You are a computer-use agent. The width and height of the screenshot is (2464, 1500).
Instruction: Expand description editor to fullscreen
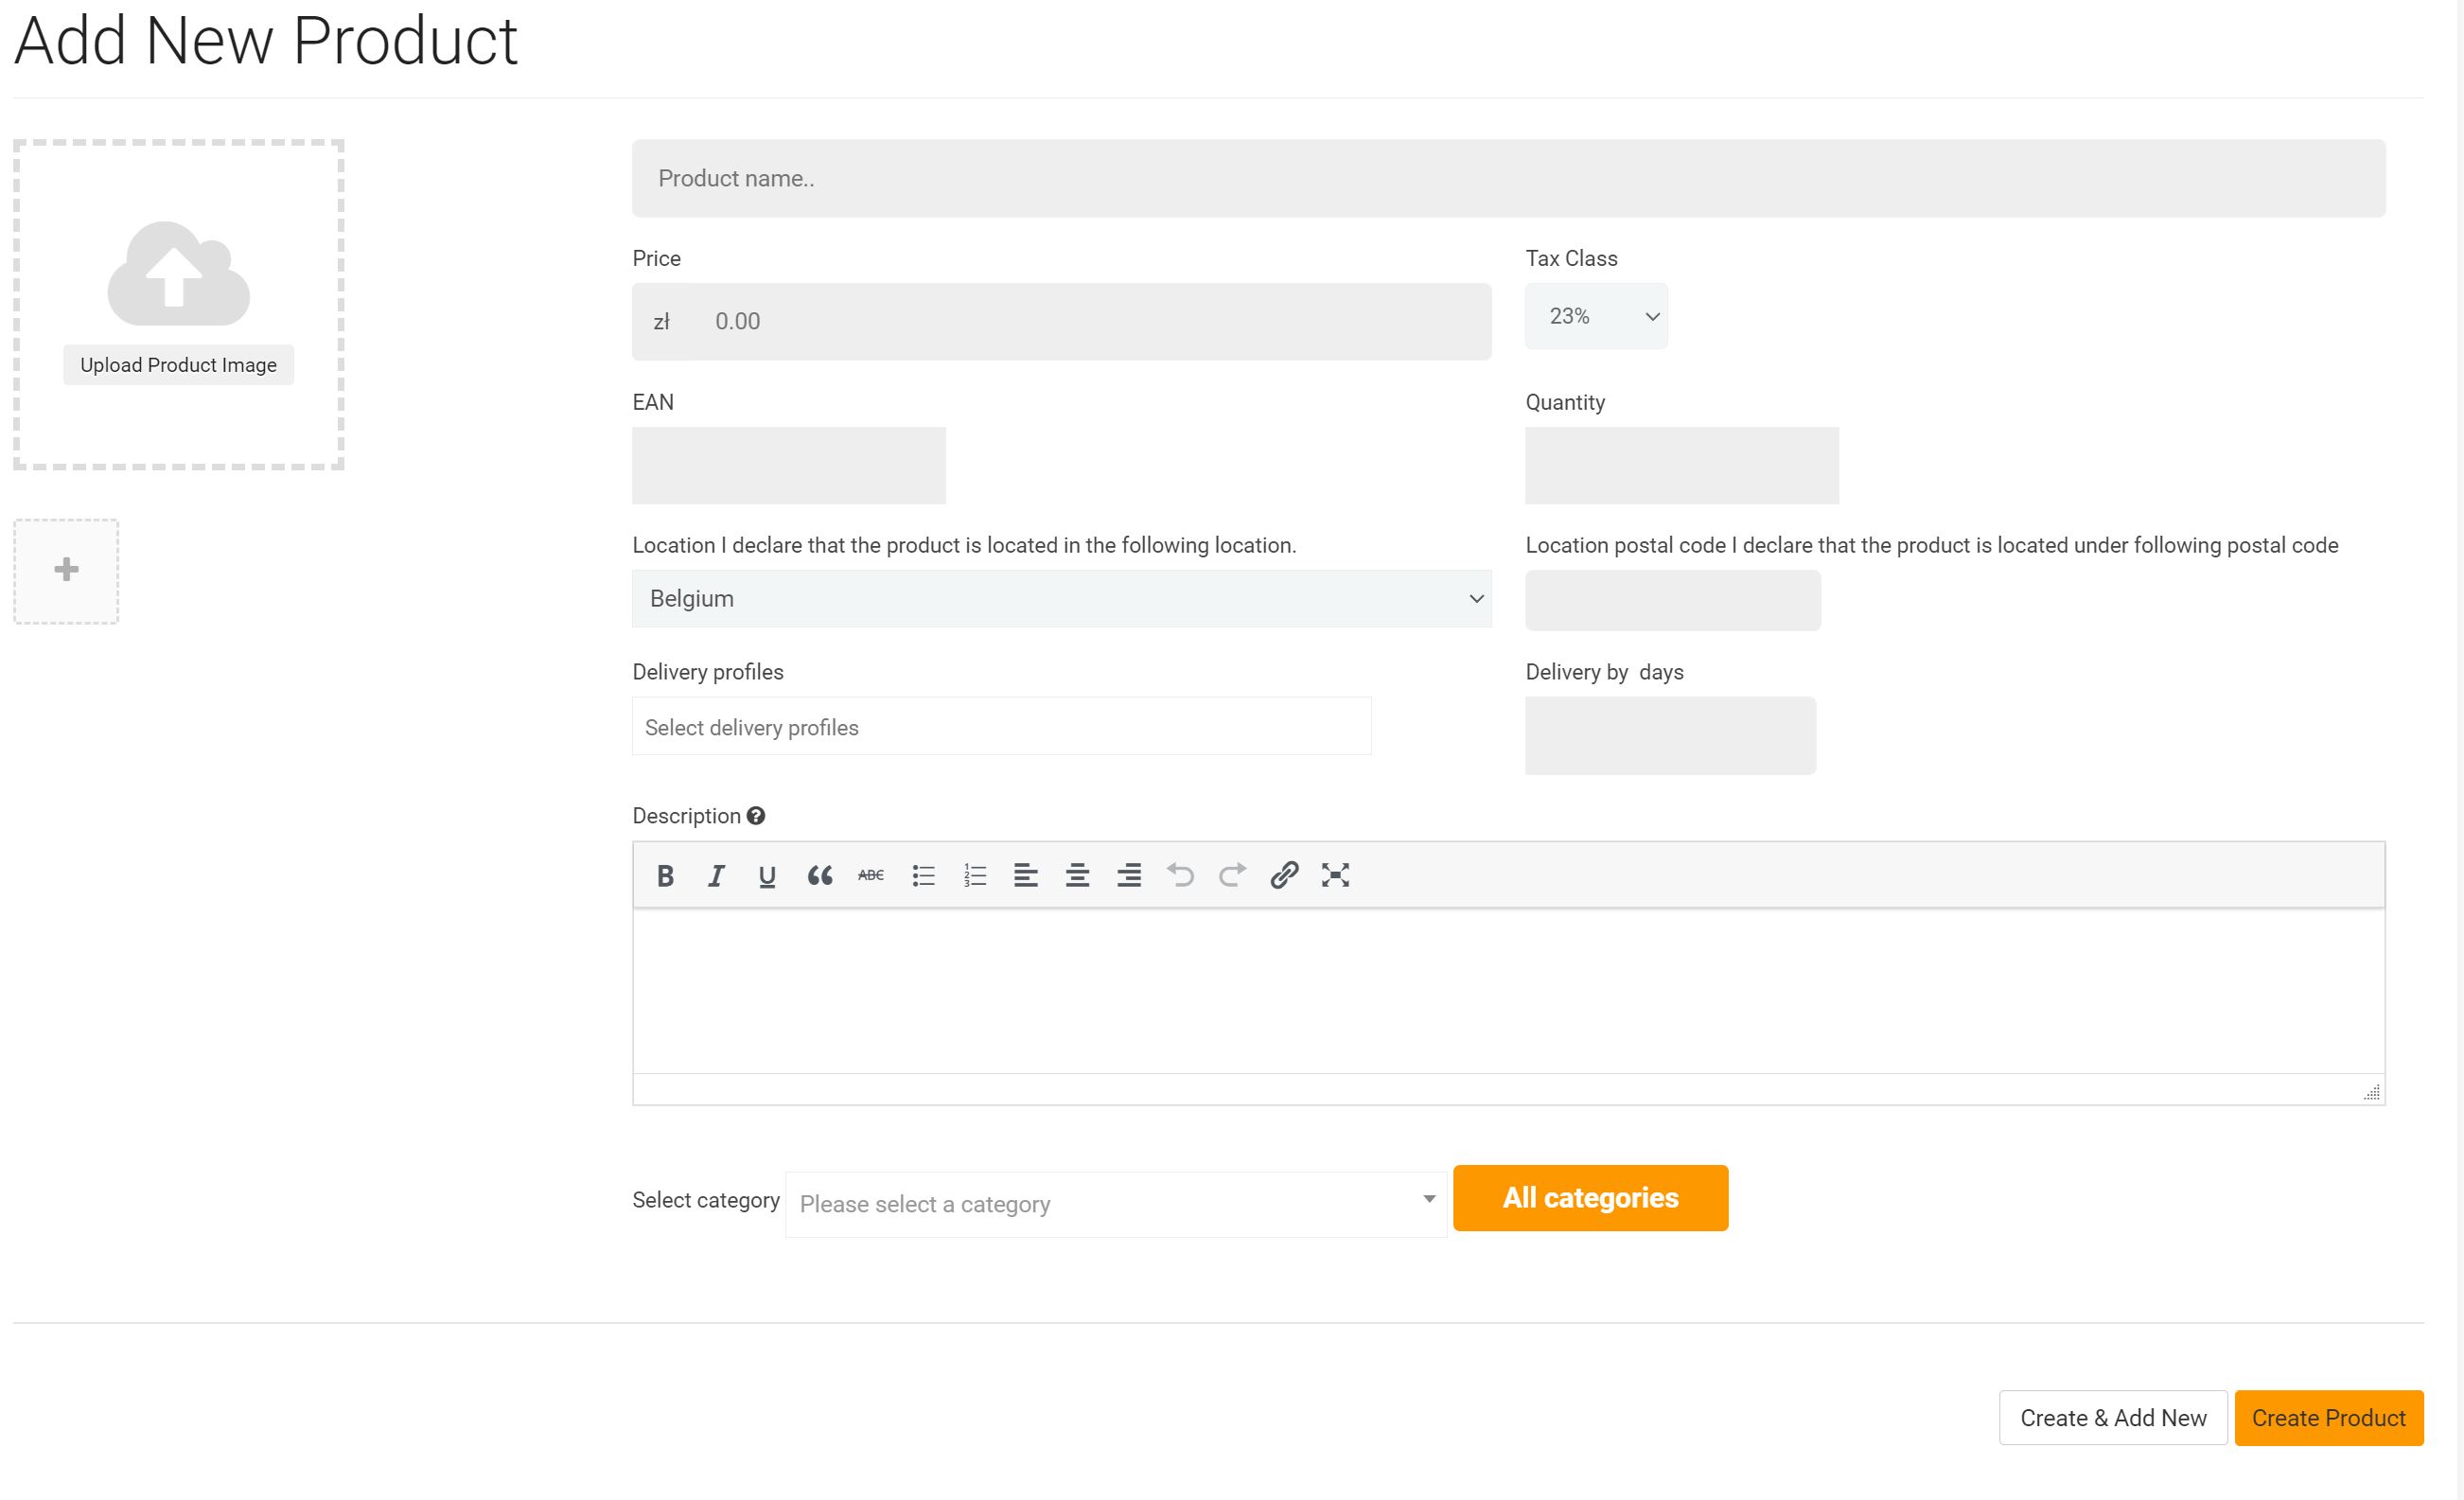(x=1335, y=876)
